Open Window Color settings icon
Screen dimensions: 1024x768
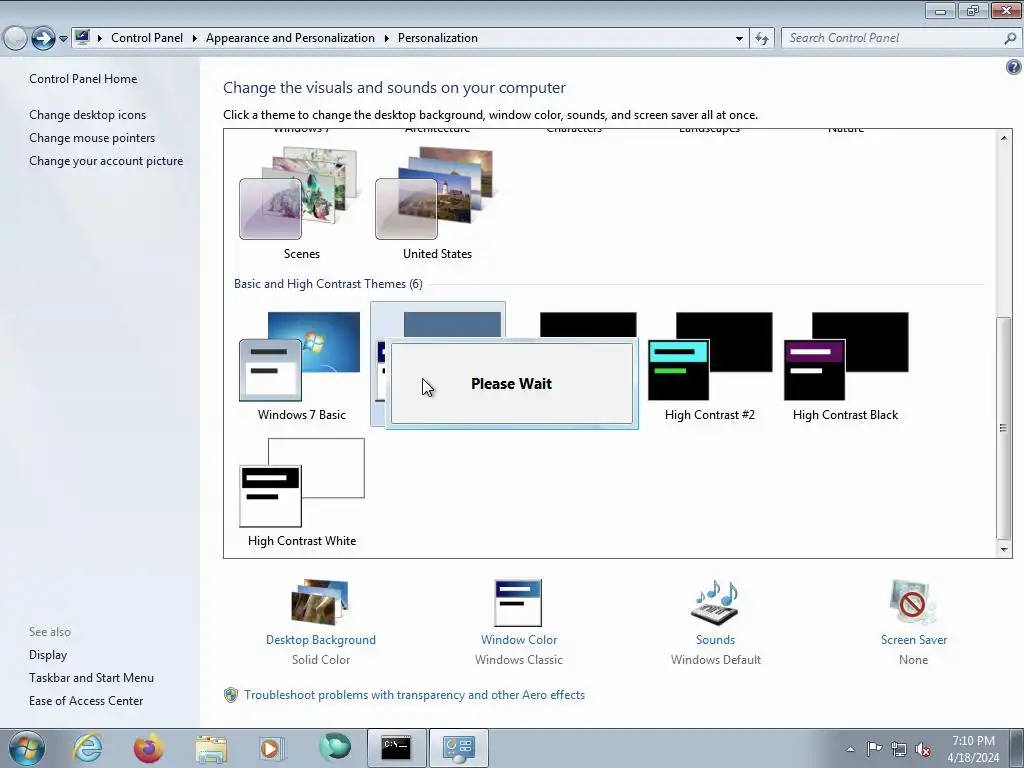pyautogui.click(x=519, y=602)
